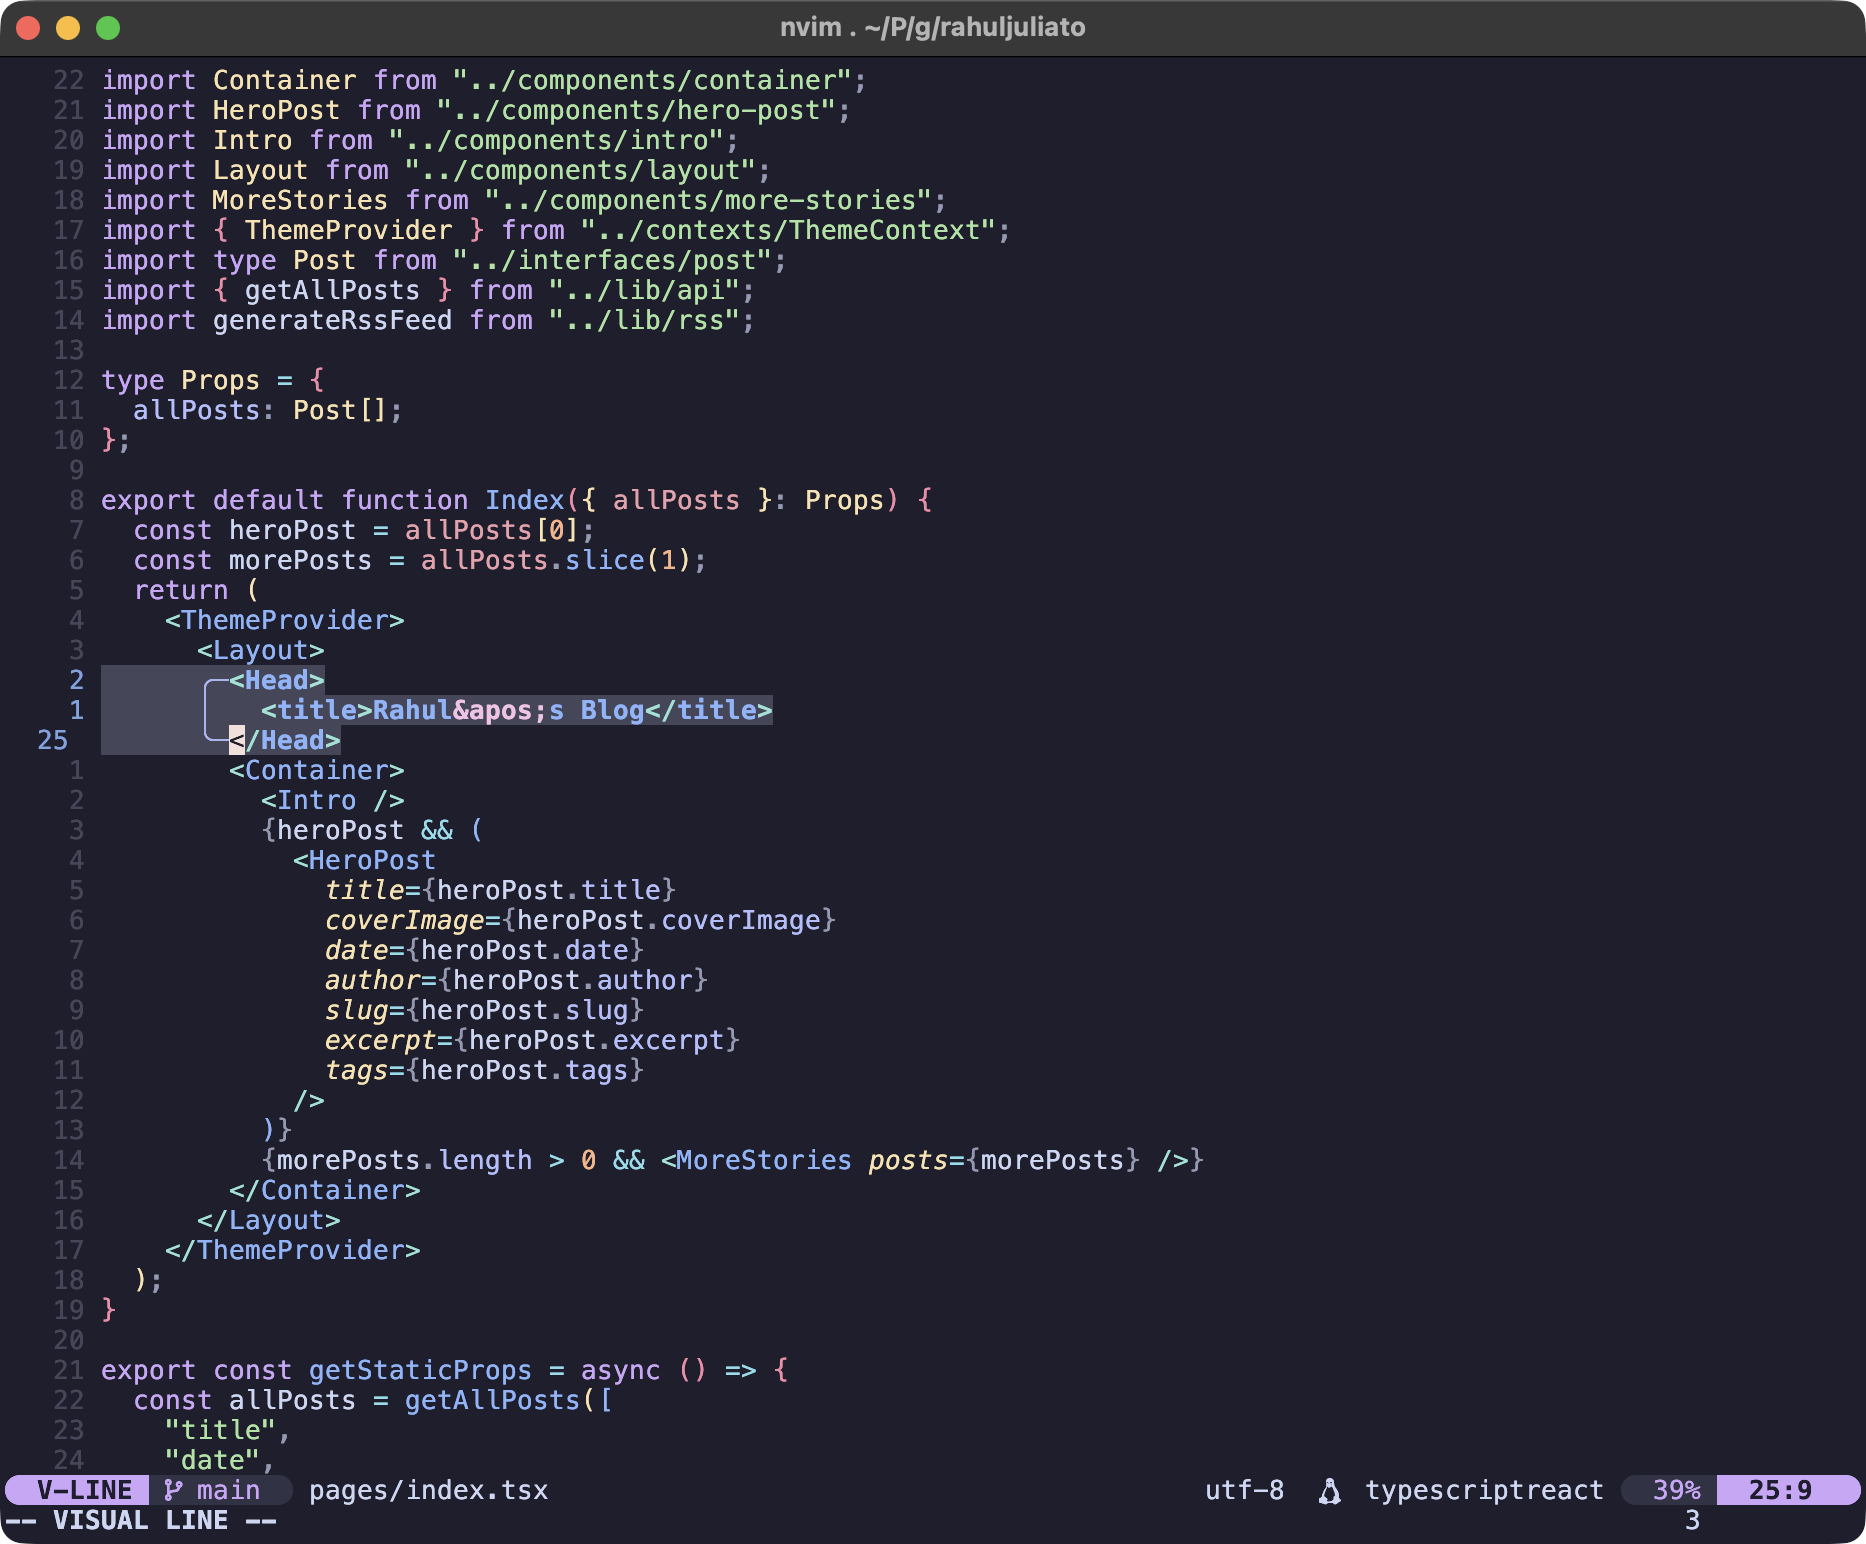The height and width of the screenshot is (1544, 1866).
Task: Click the closing </Container> tag
Action: coord(324,1190)
